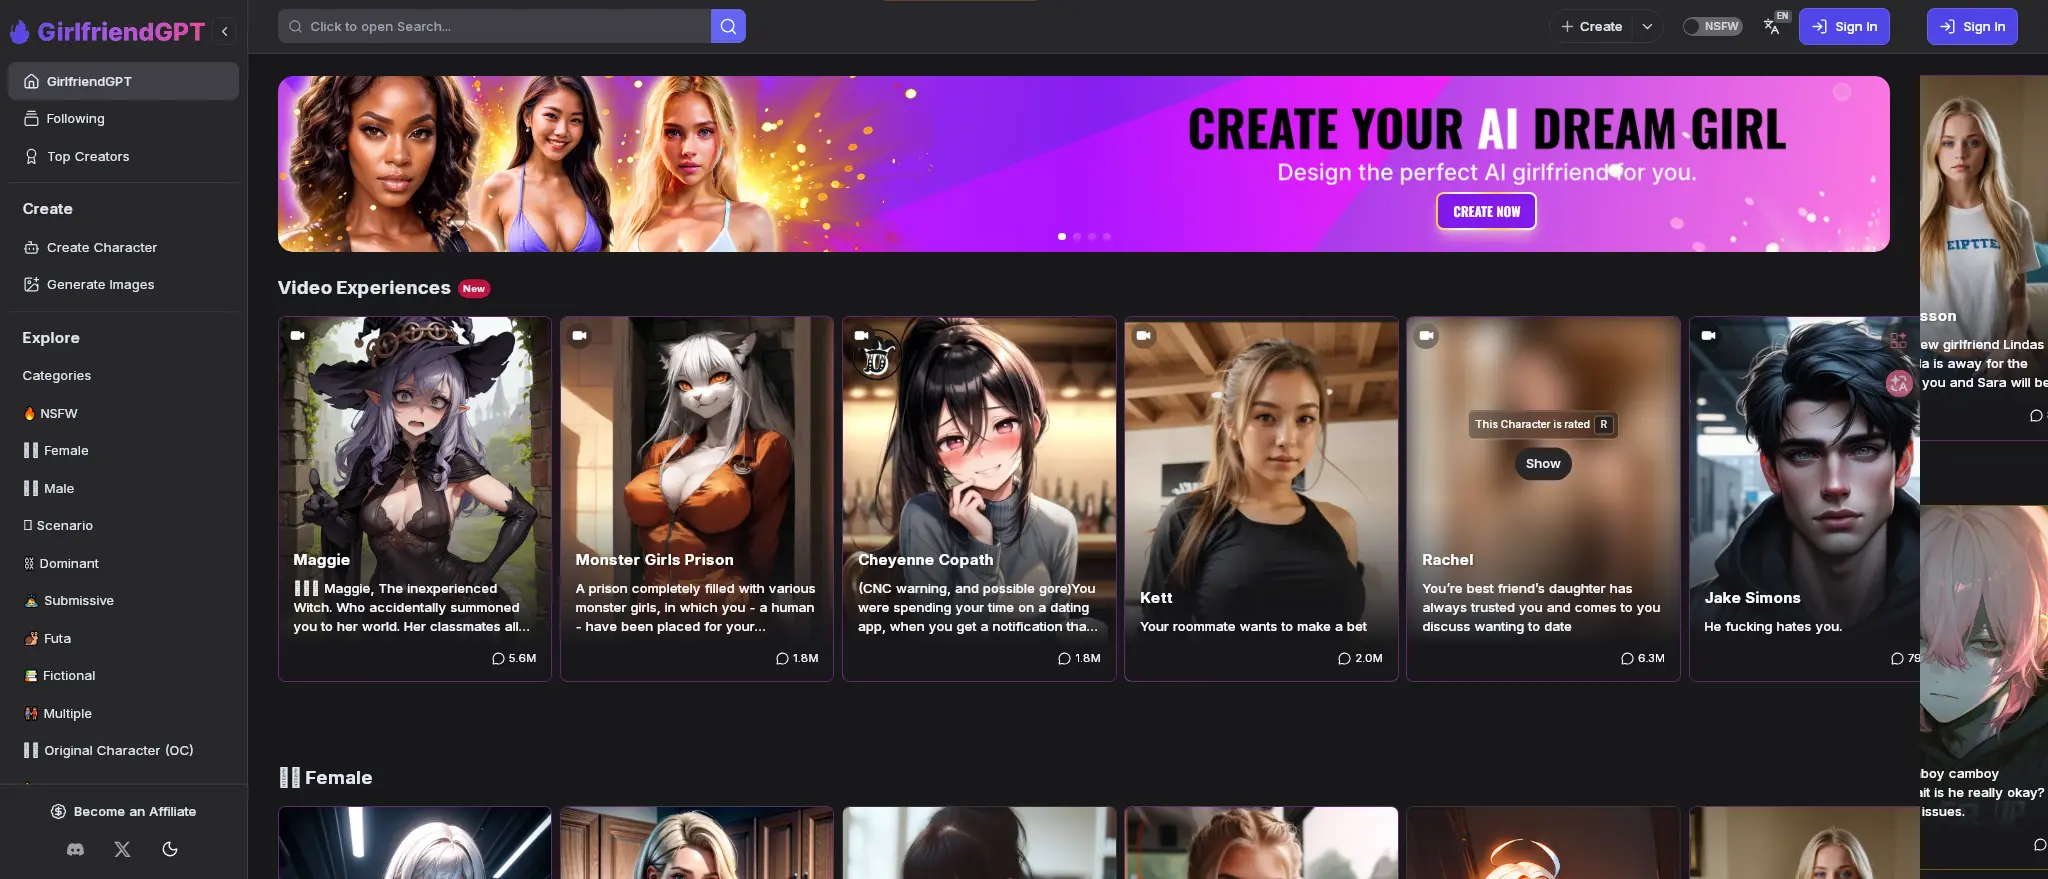This screenshot has width=2048, height=879.
Task: Click the language translate icon
Action: (1772, 27)
